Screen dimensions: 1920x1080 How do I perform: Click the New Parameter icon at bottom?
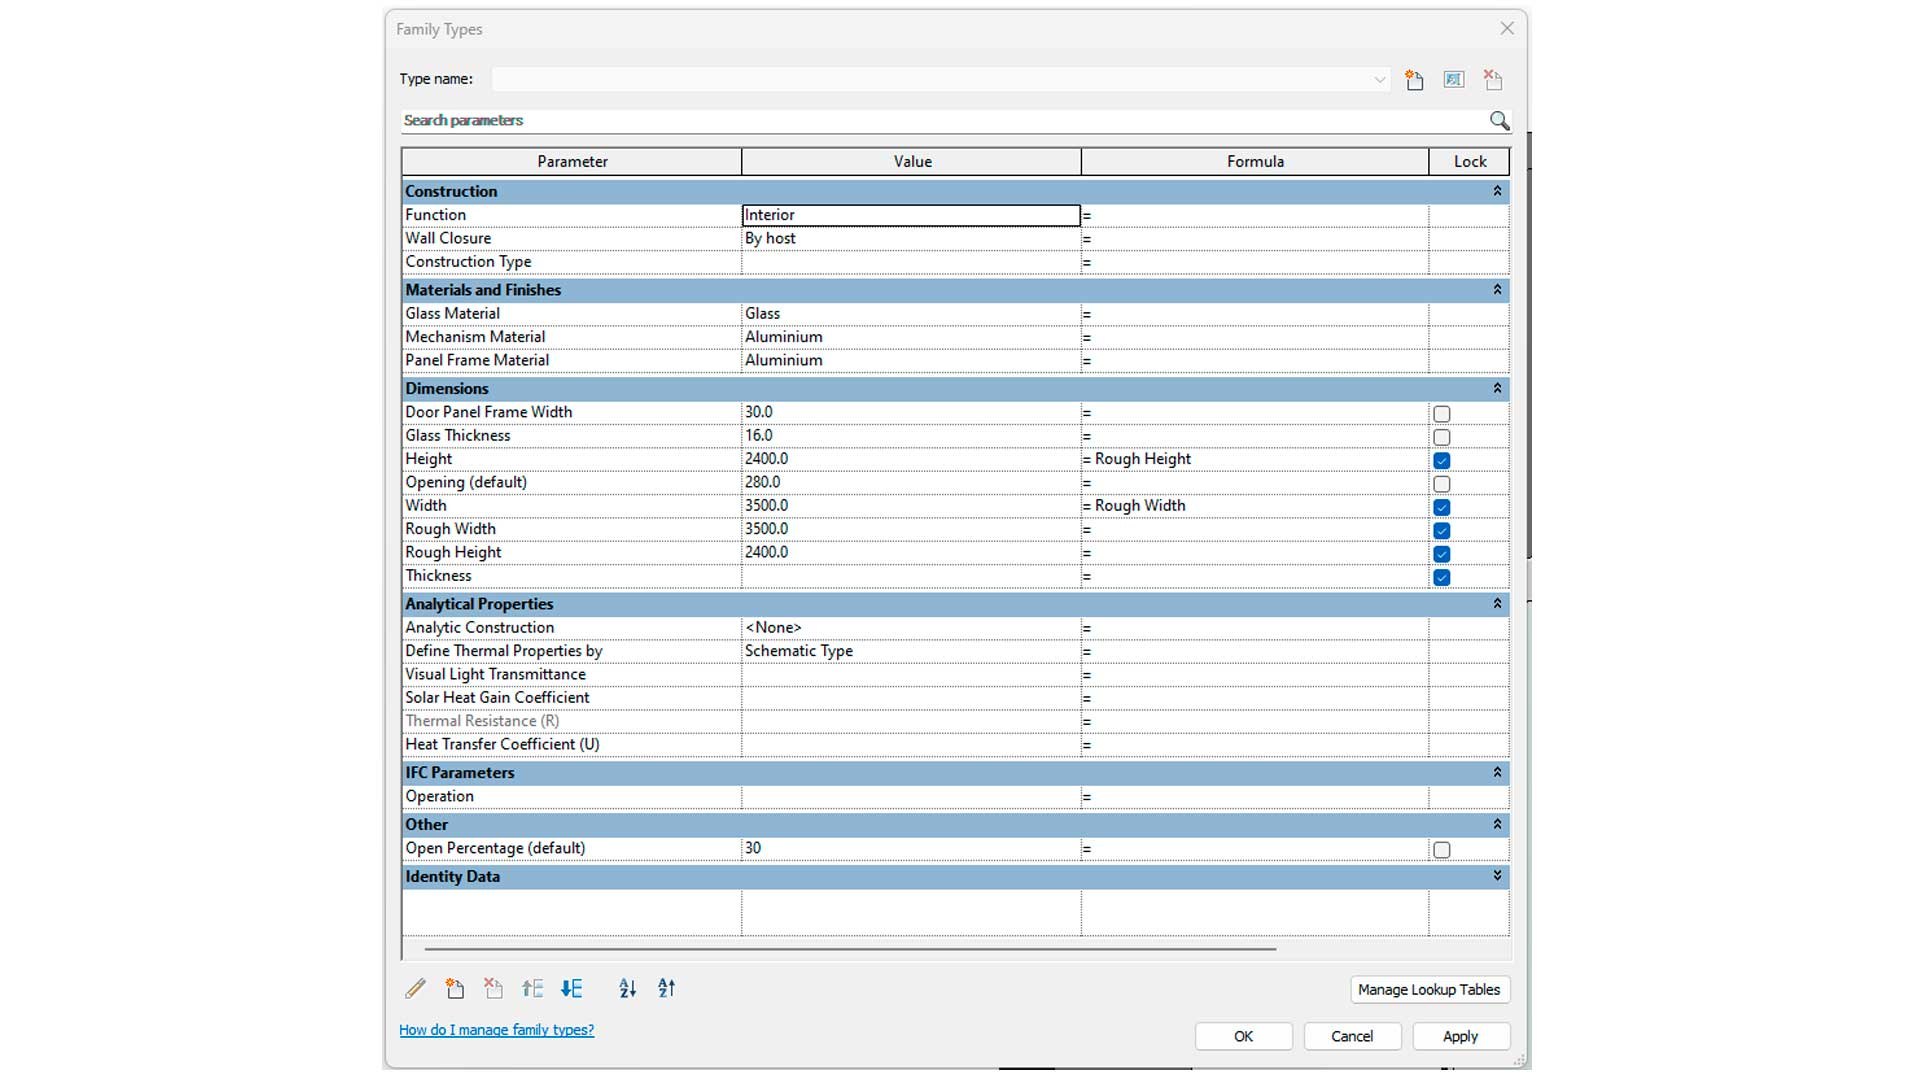point(455,989)
